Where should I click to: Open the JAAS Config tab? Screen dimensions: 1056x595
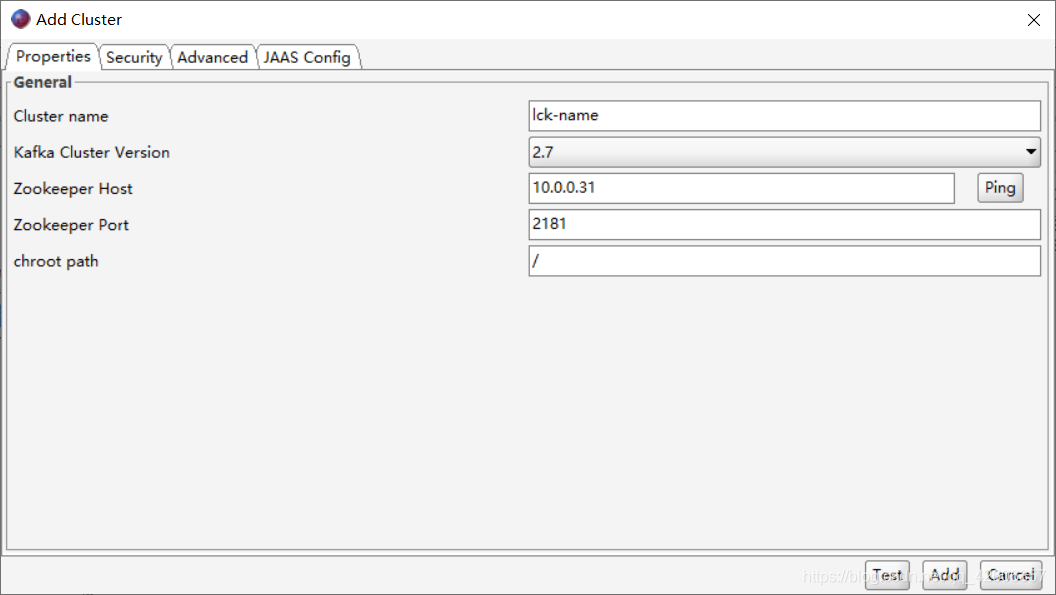[307, 57]
